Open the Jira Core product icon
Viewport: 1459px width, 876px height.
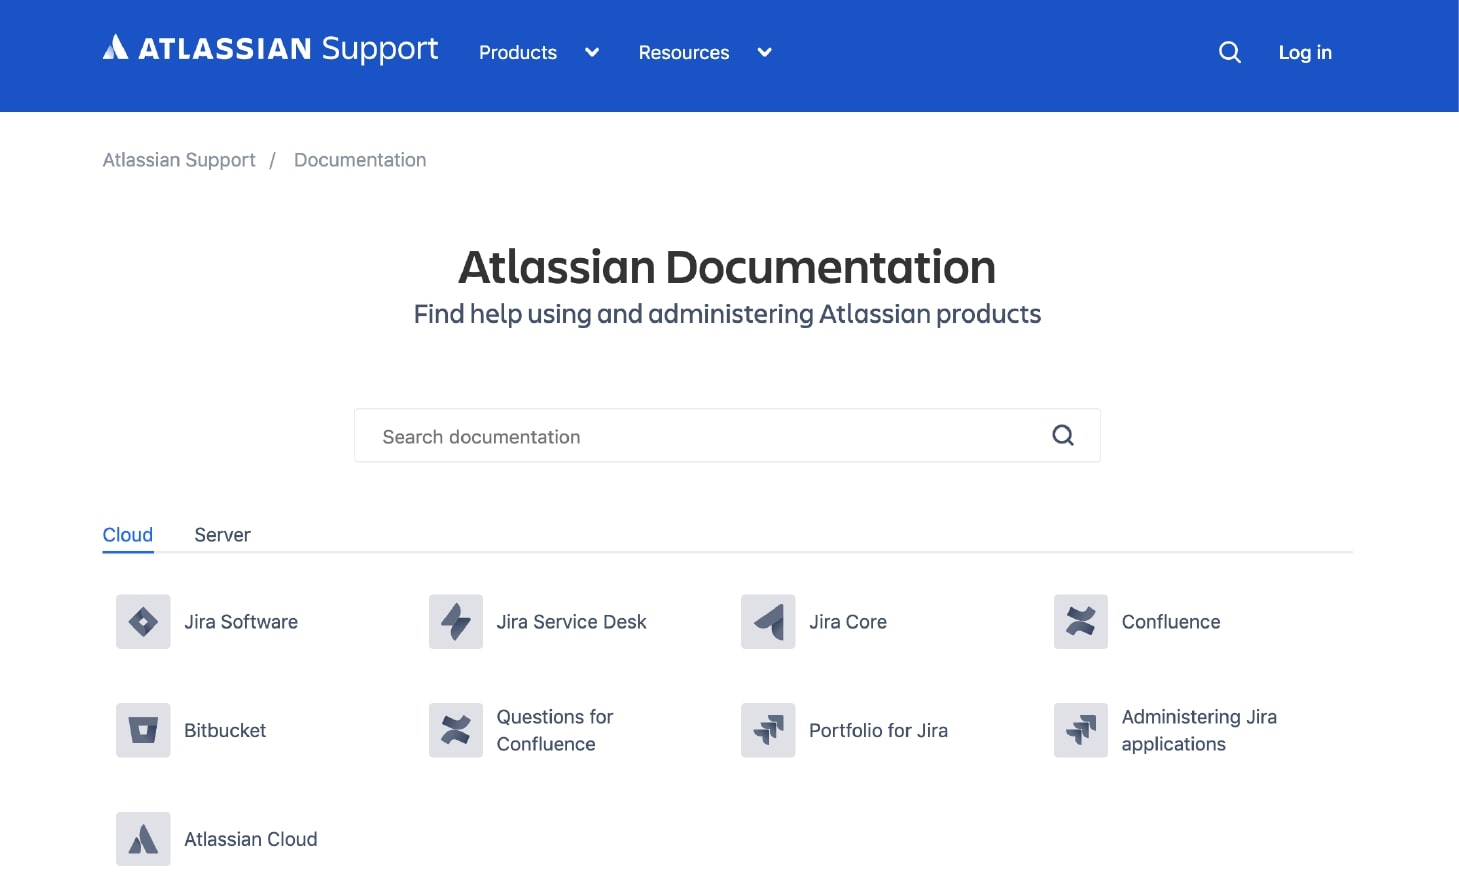[x=768, y=622]
